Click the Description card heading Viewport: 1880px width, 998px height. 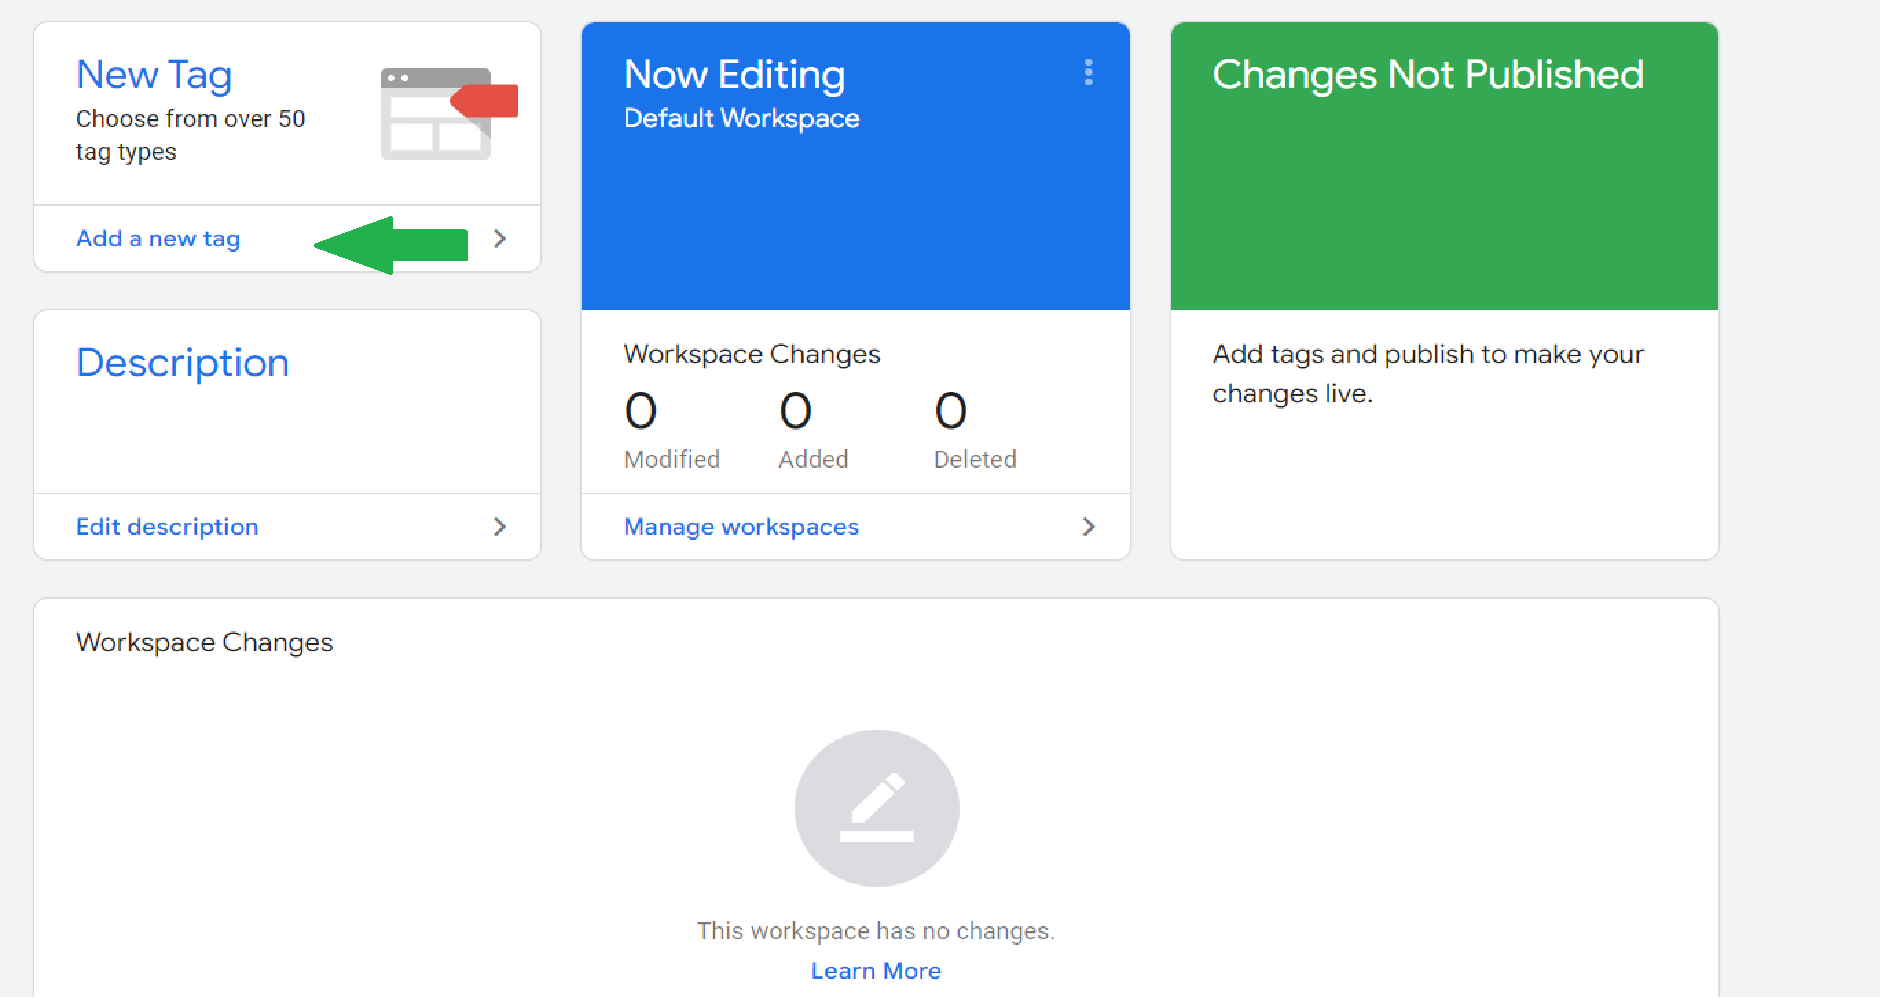[182, 363]
